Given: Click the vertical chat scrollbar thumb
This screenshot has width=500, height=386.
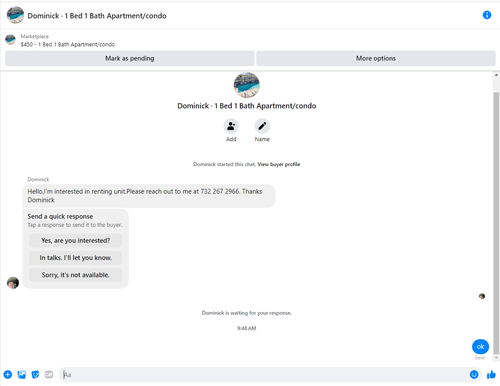Looking at the screenshot, I should [496, 223].
